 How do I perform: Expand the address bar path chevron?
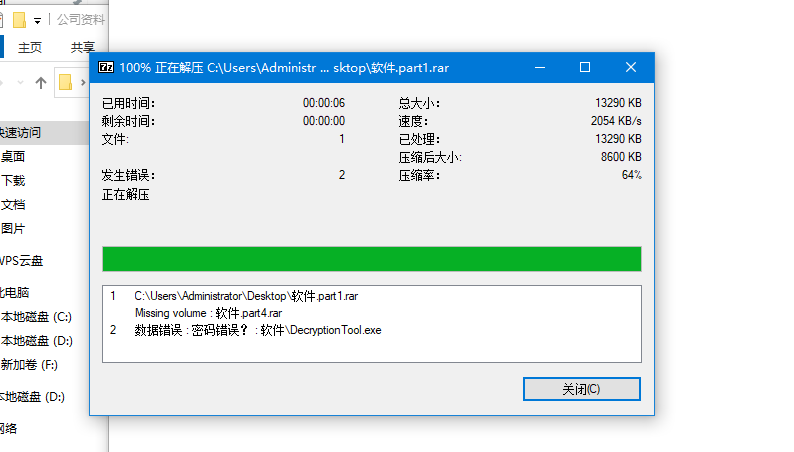(x=83, y=82)
